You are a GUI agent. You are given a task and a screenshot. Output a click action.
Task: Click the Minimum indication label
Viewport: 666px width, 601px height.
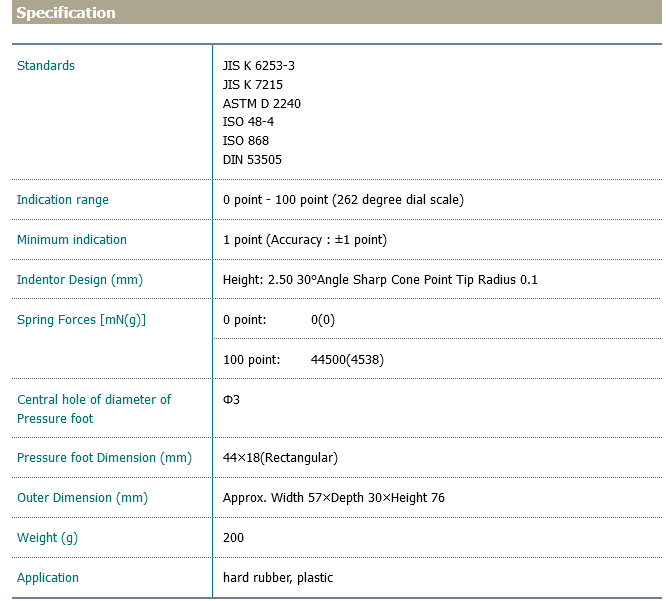[x=72, y=240]
